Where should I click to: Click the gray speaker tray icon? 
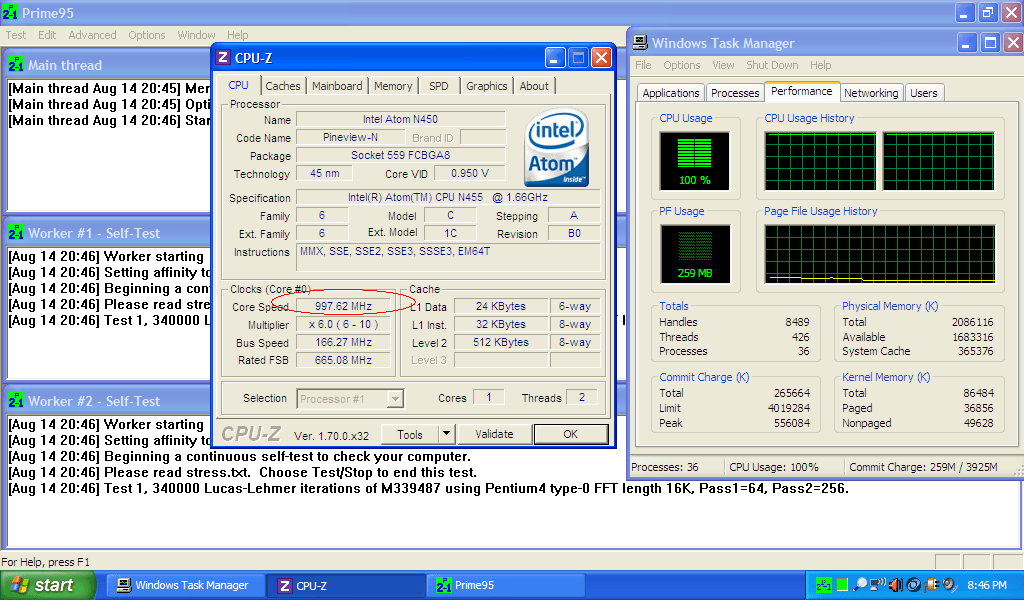tap(949, 584)
